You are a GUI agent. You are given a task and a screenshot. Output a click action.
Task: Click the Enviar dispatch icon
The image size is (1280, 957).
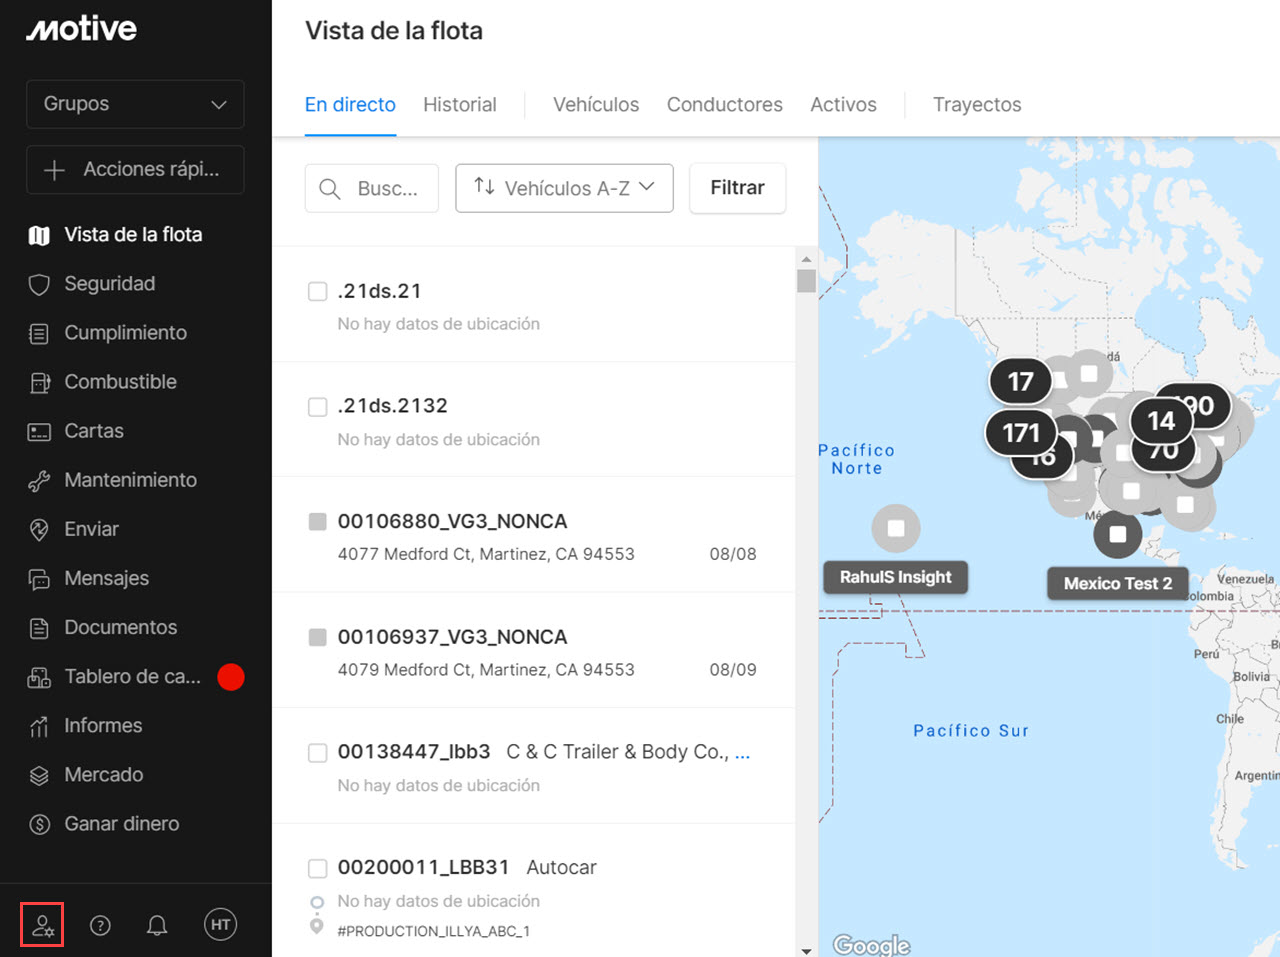click(x=39, y=529)
